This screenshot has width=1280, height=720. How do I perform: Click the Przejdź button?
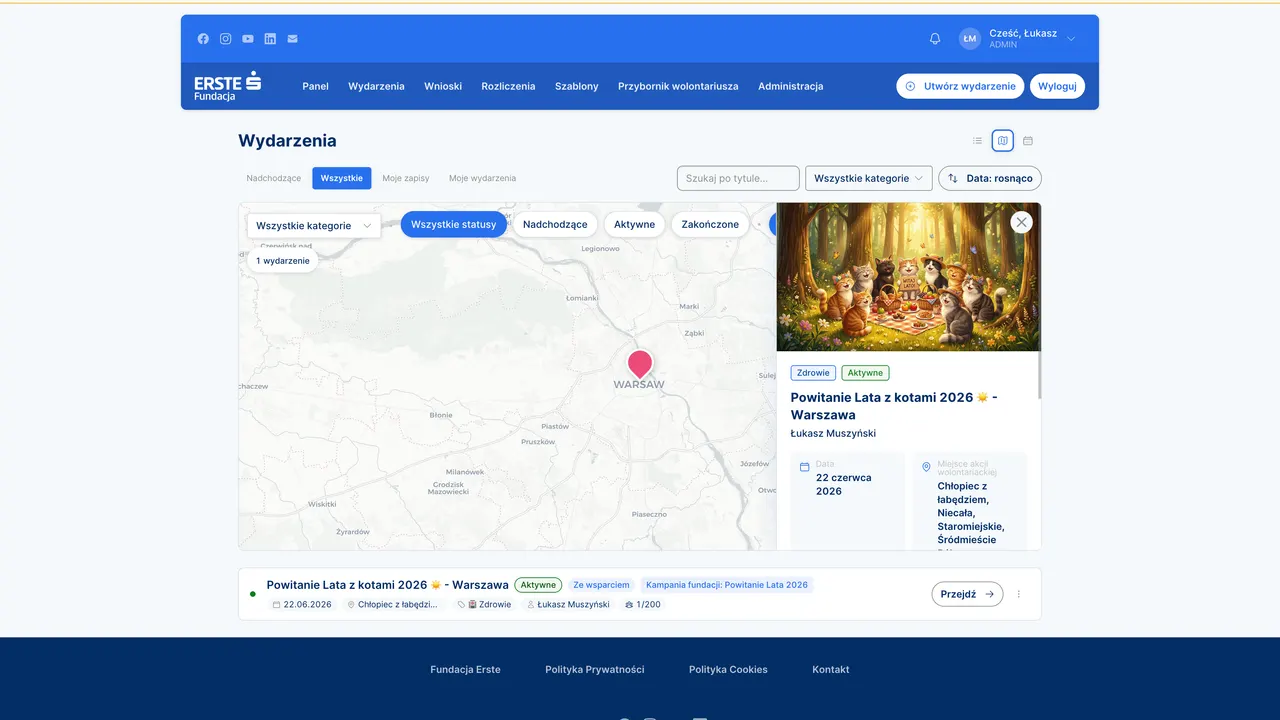(x=967, y=594)
